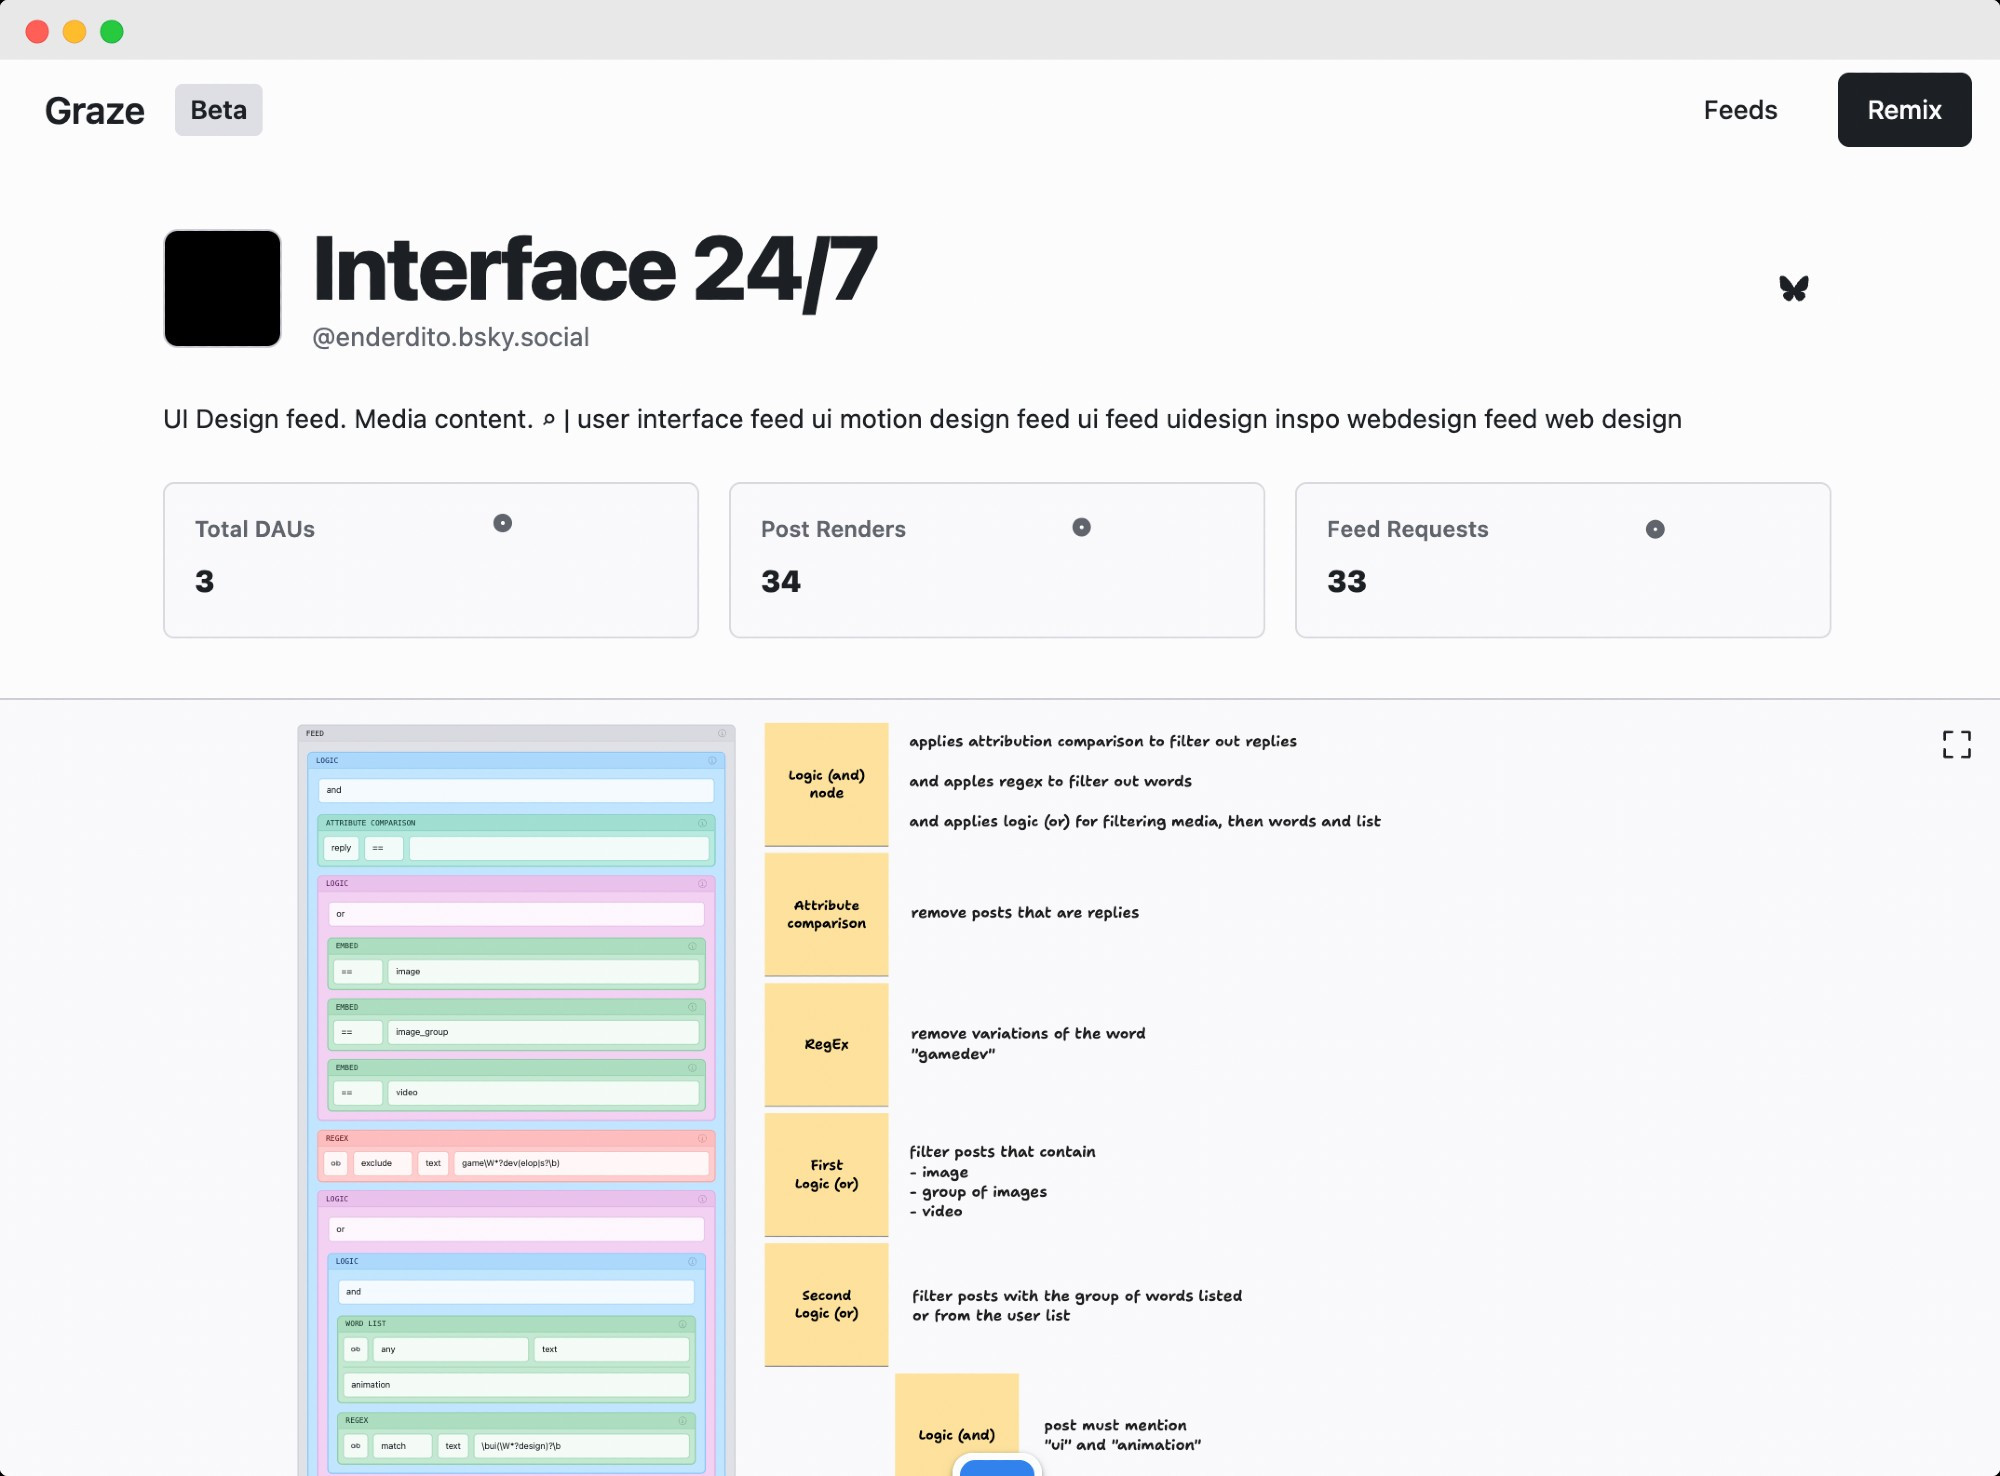Toggle the small switch beside 'match' in REGEX
2000x1476 pixels.
pos(355,1446)
